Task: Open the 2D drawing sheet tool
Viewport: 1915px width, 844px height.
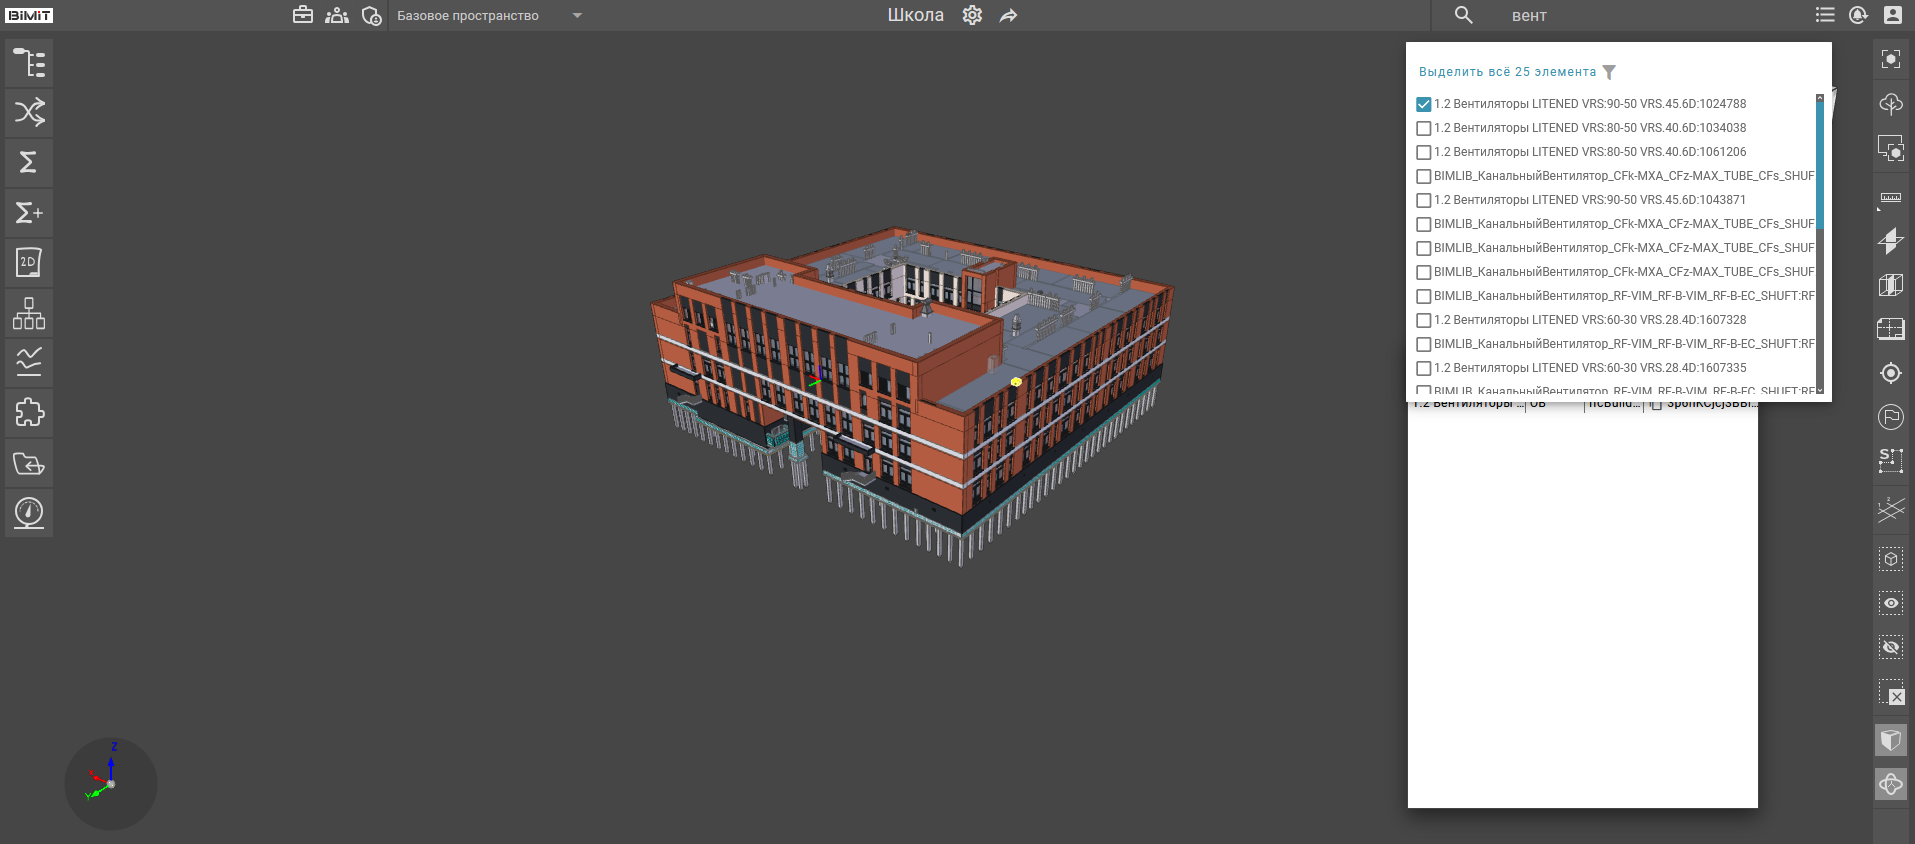Action: click(x=29, y=262)
